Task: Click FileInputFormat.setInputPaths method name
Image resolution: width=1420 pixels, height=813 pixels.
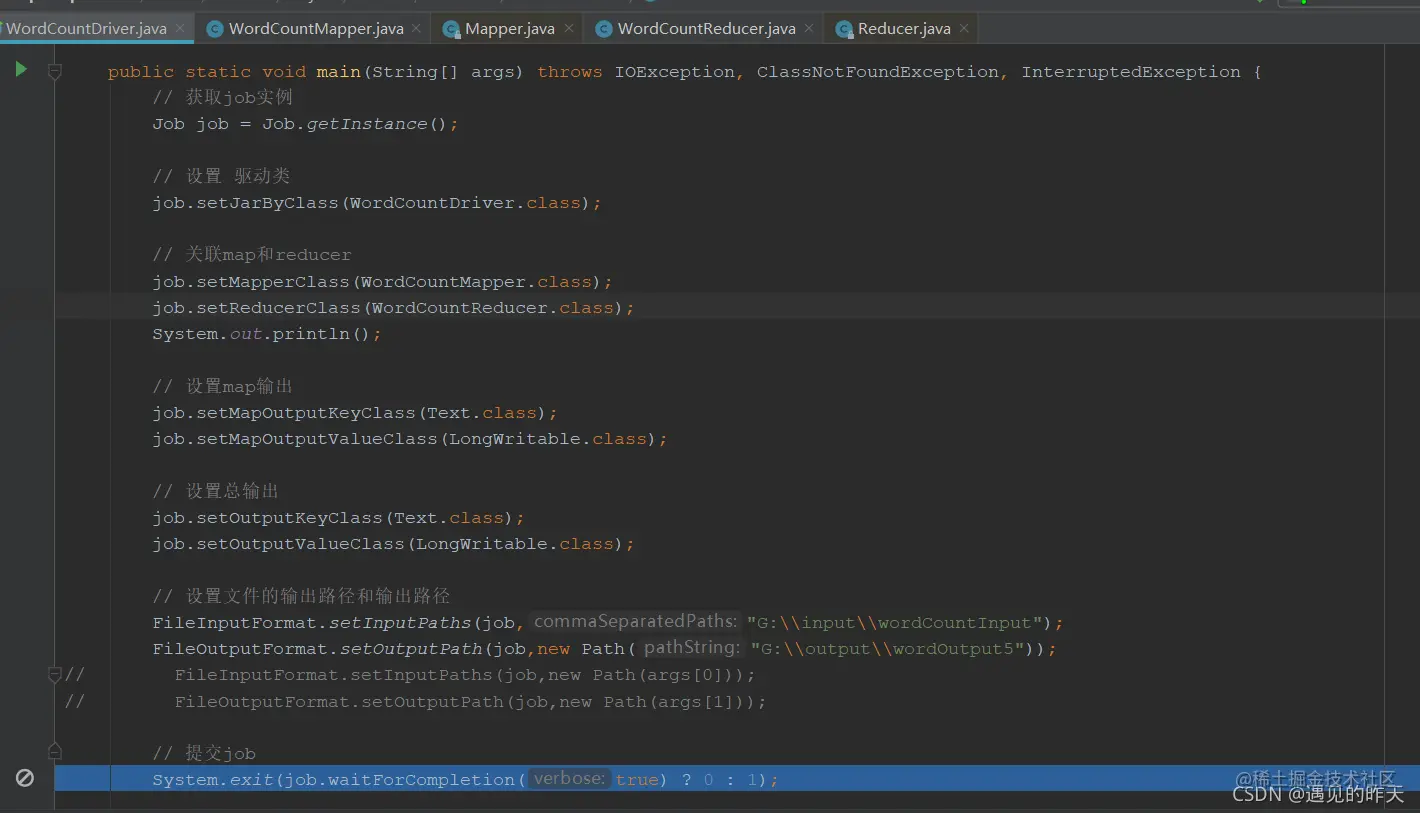Action: point(400,623)
